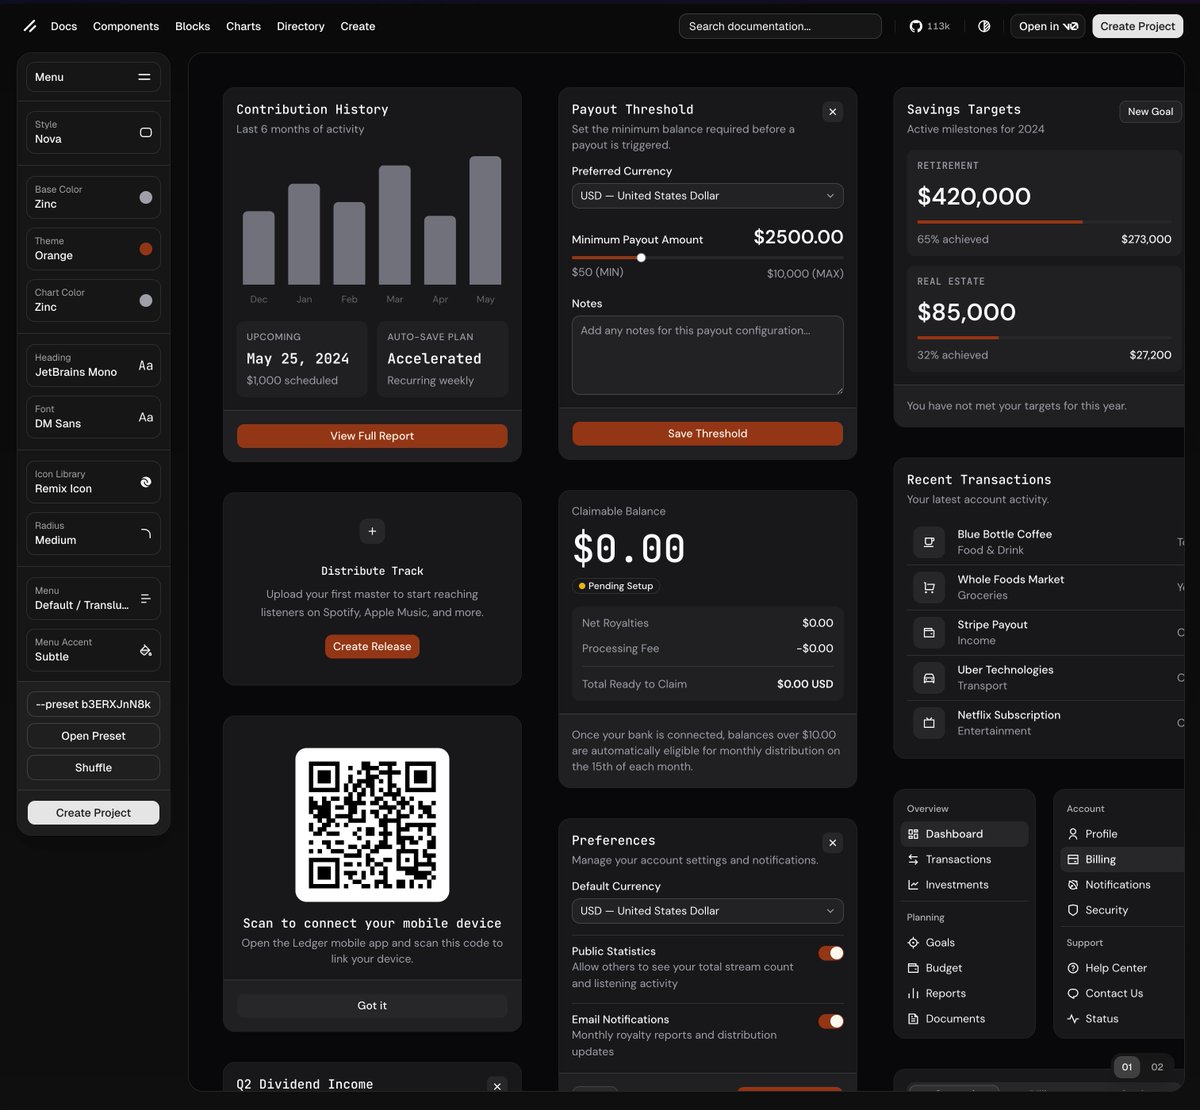Image resolution: width=1200 pixels, height=1110 pixels.
Task: Click the Status pulse icon
Action: pos(1073,1019)
